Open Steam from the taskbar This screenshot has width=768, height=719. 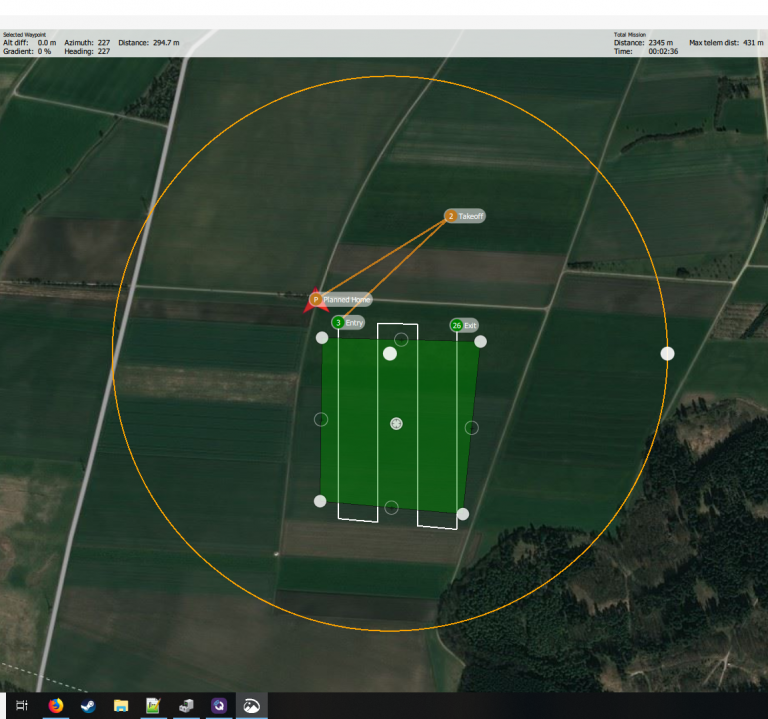click(x=88, y=706)
